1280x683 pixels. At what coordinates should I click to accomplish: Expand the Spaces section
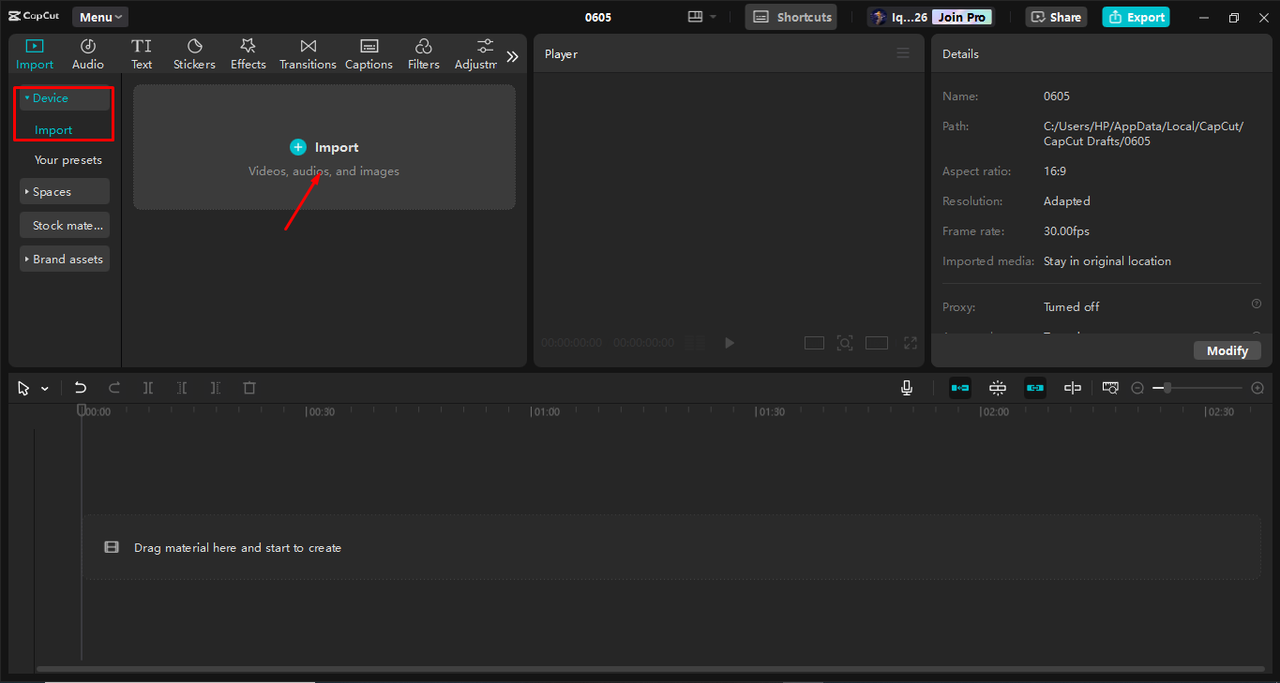(64, 192)
